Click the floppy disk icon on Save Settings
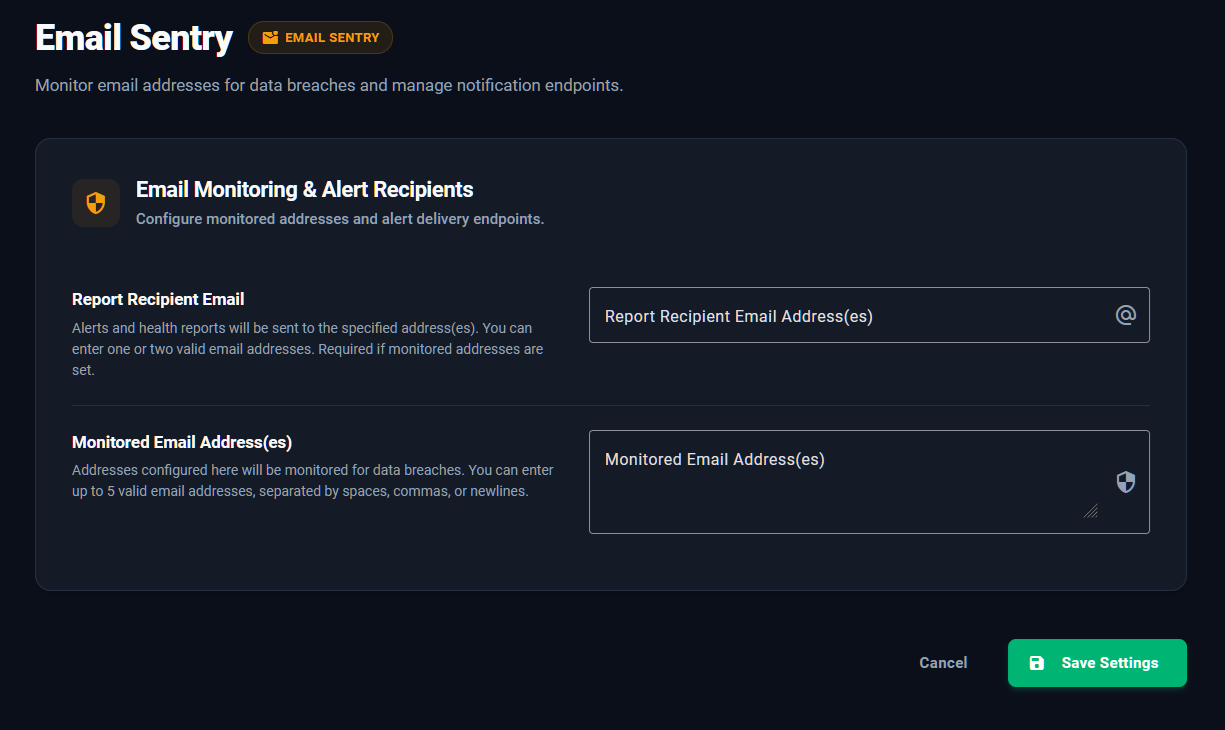 (x=1037, y=663)
